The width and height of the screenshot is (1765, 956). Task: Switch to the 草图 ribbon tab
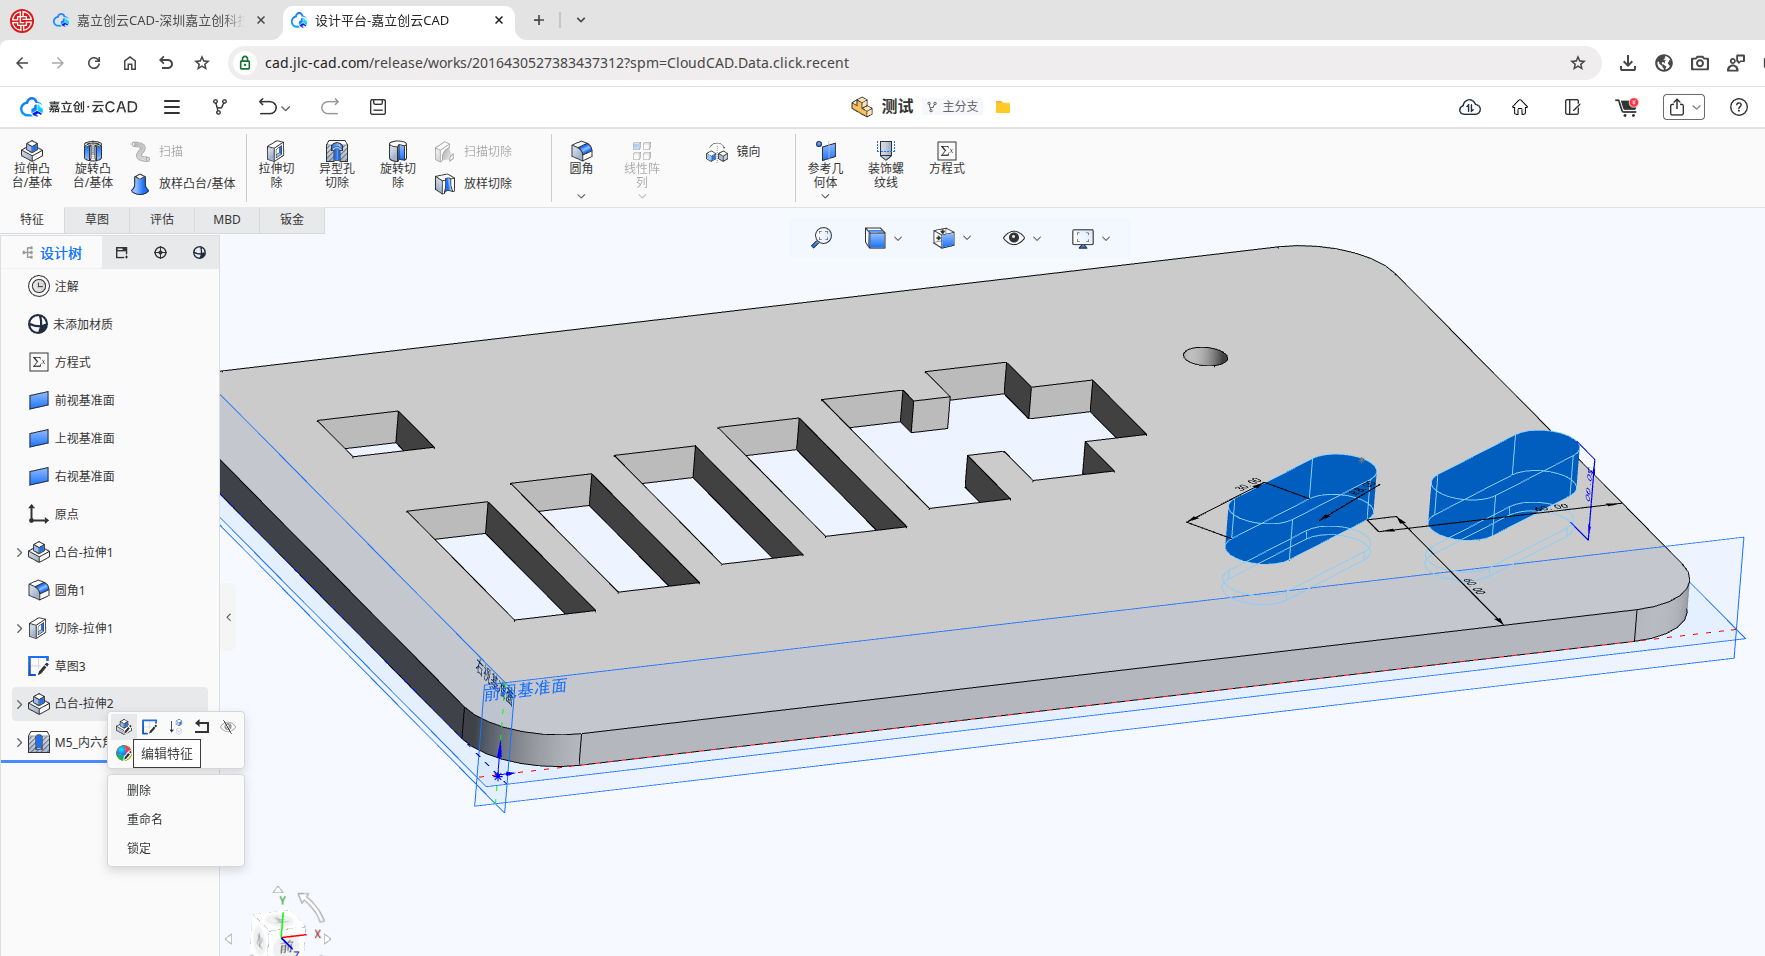[x=97, y=219]
